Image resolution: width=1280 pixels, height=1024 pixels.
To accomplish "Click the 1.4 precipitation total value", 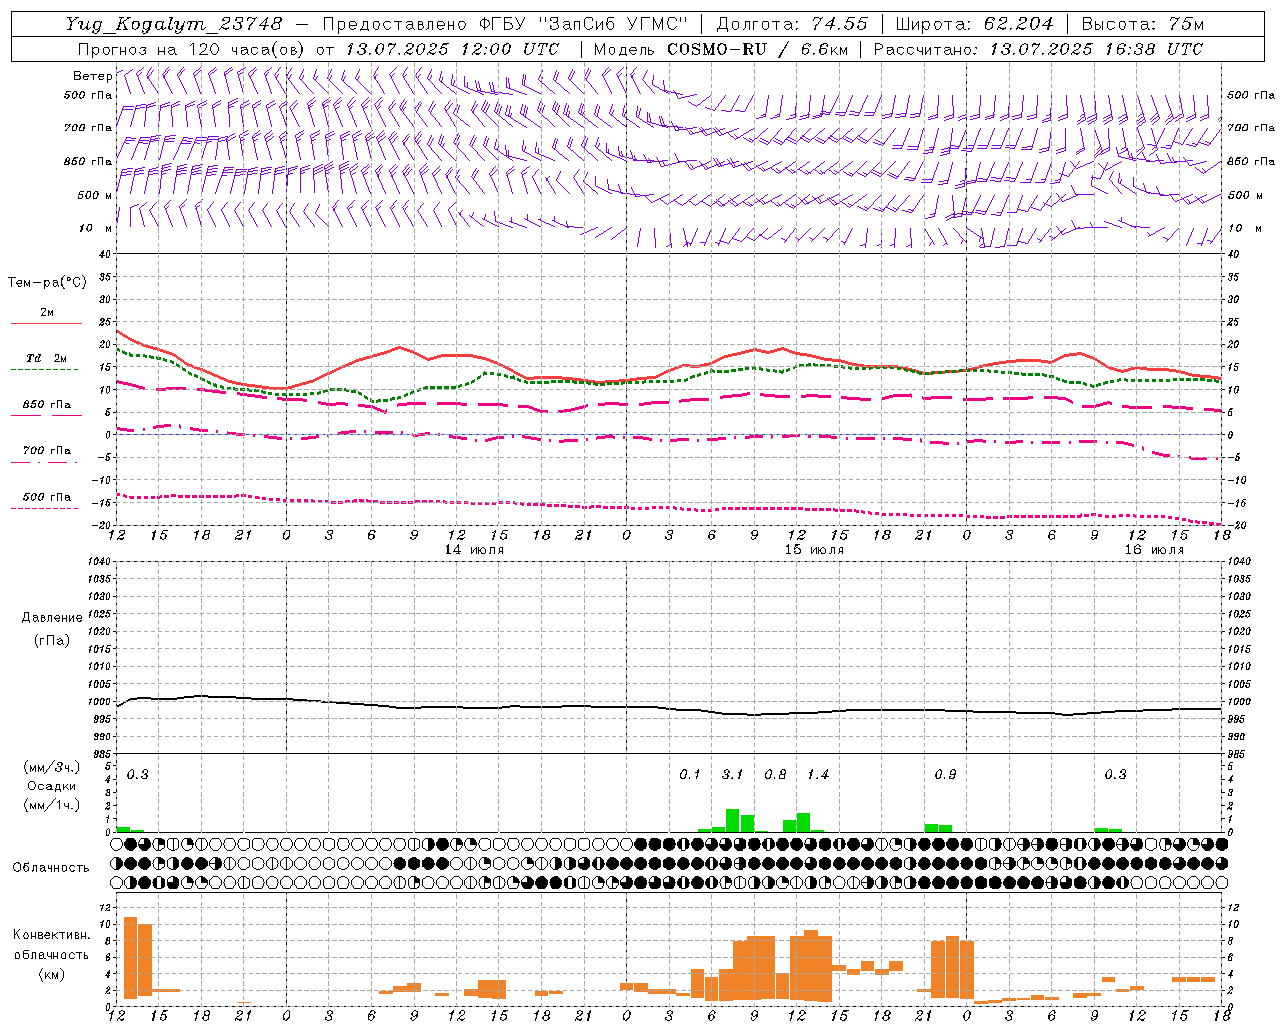I will click(818, 774).
